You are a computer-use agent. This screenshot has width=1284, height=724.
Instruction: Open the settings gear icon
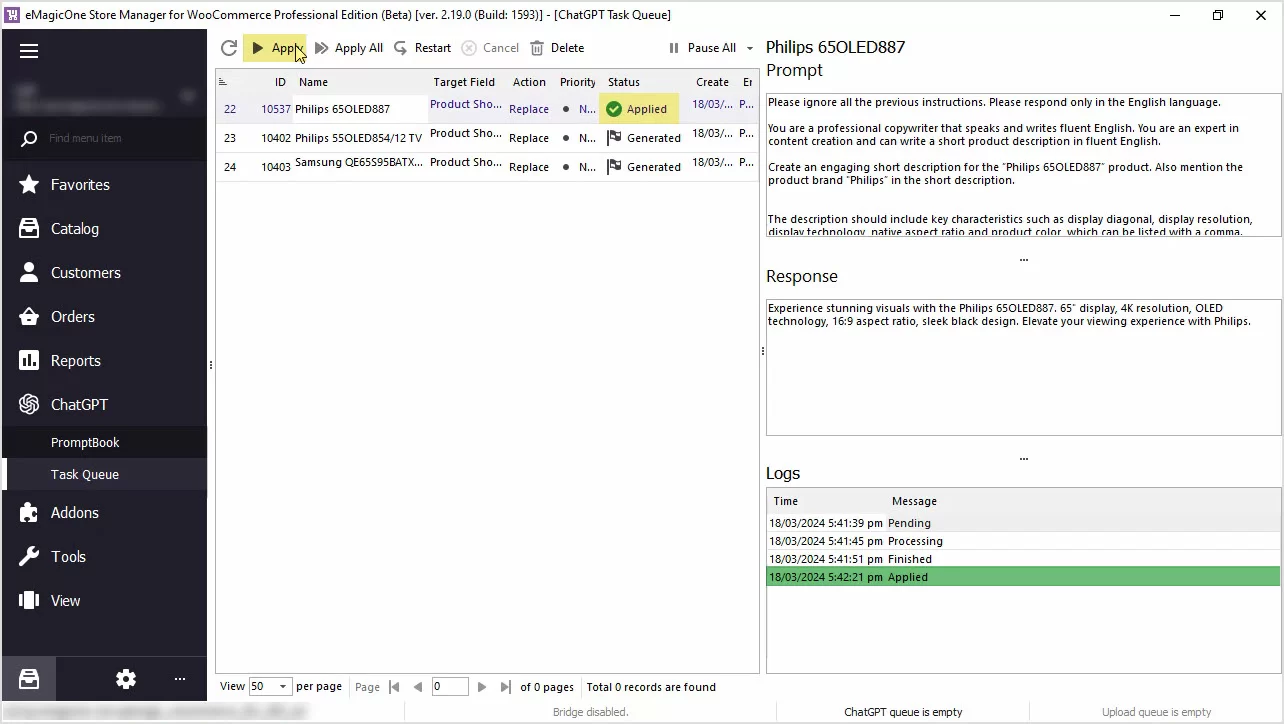coord(126,679)
